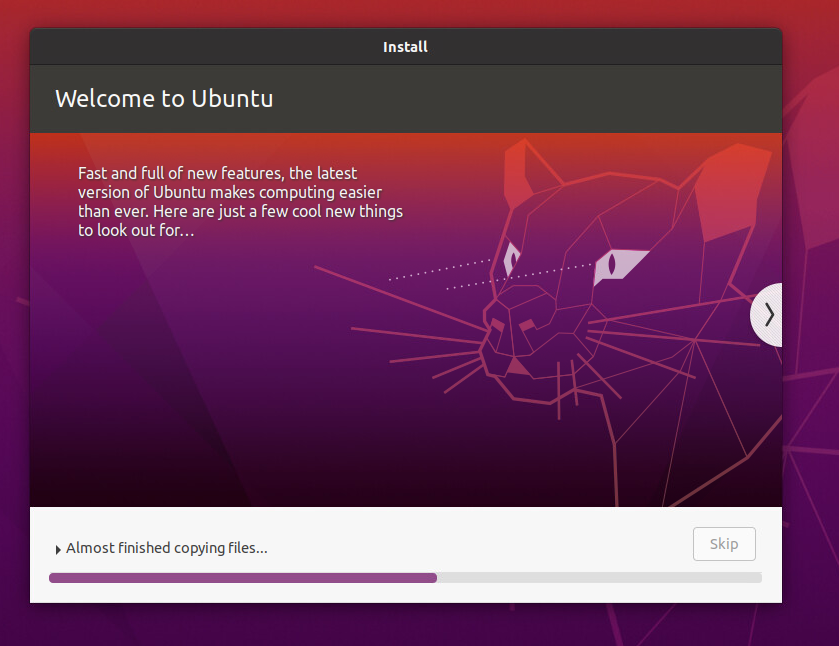Click the 'Install' window title bar
The image size is (839, 646).
click(406, 47)
